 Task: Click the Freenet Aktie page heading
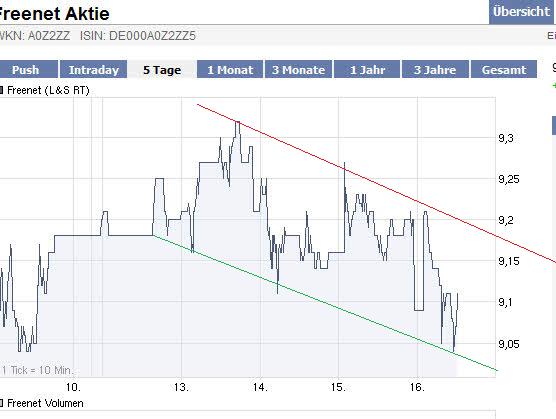pos(53,14)
